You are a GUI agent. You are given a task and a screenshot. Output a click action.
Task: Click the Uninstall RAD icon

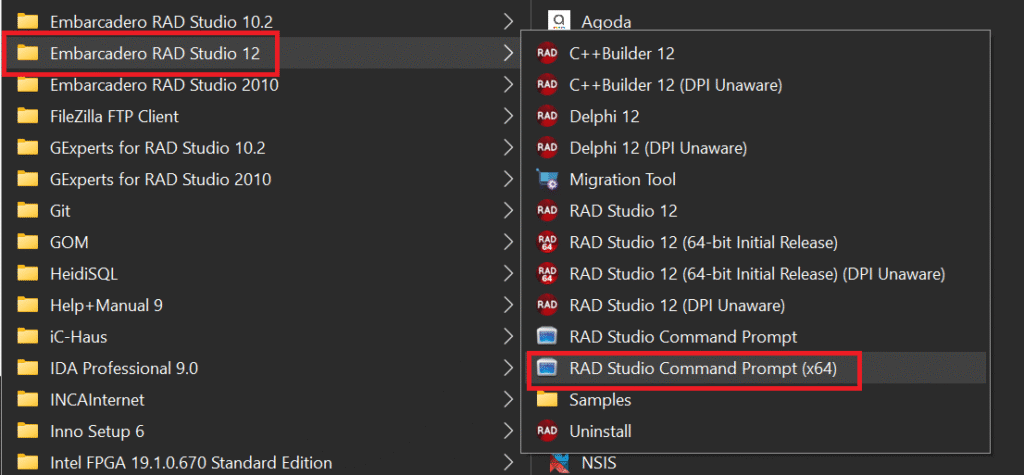coord(547,432)
